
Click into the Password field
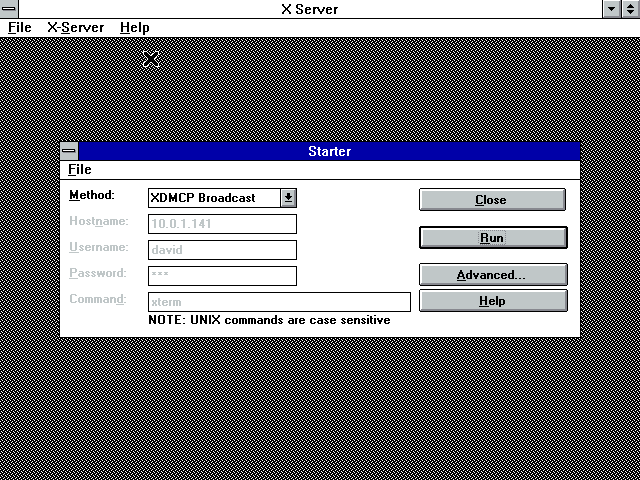pos(222,276)
